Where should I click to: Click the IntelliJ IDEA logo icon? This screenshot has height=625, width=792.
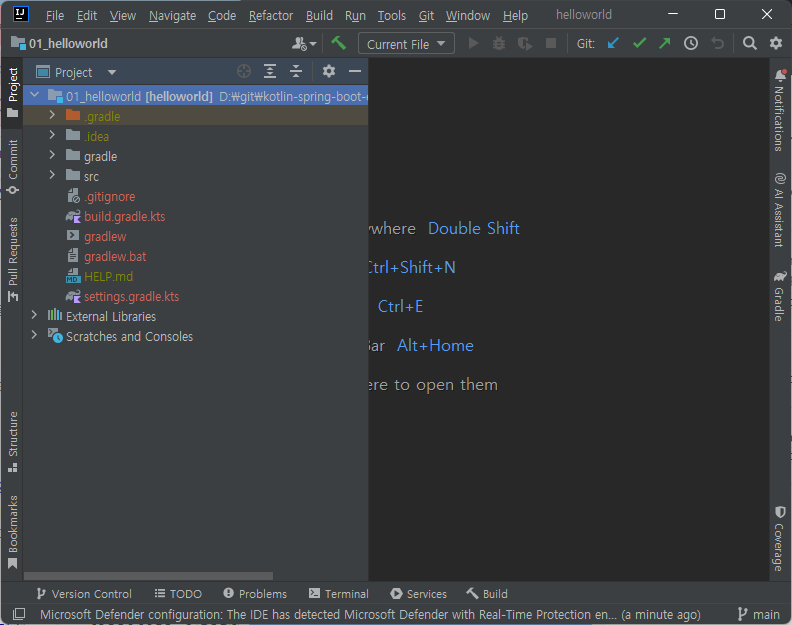click(x=21, y=14)
